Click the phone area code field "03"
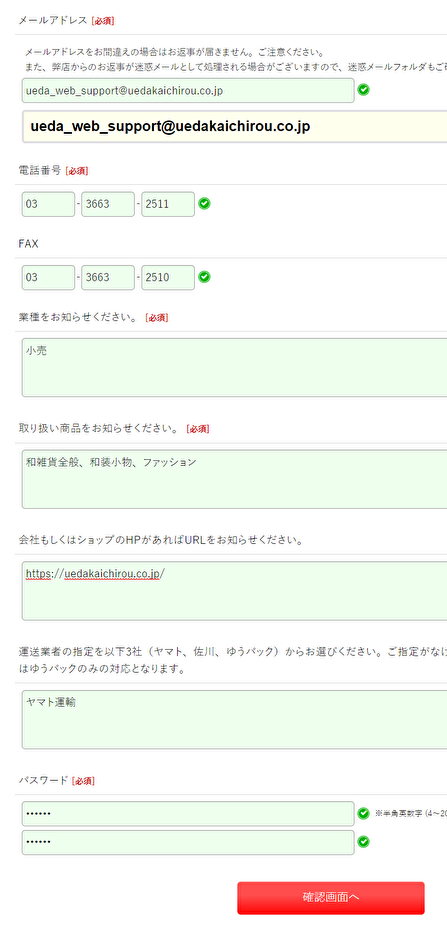 point(48,204)
